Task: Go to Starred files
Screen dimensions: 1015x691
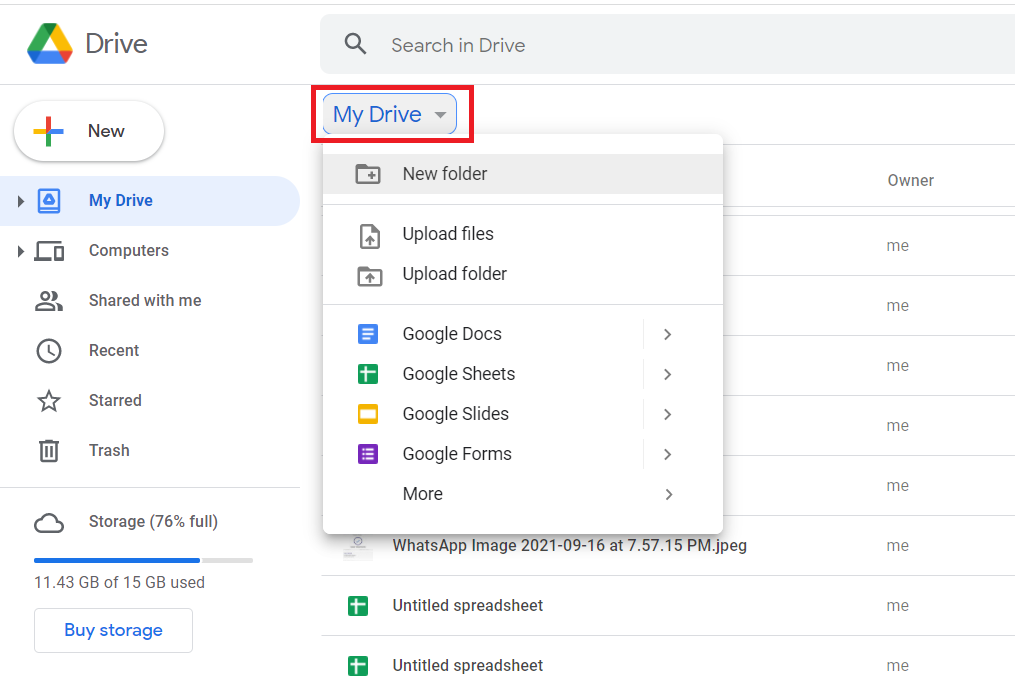Action: click(150, 400)
